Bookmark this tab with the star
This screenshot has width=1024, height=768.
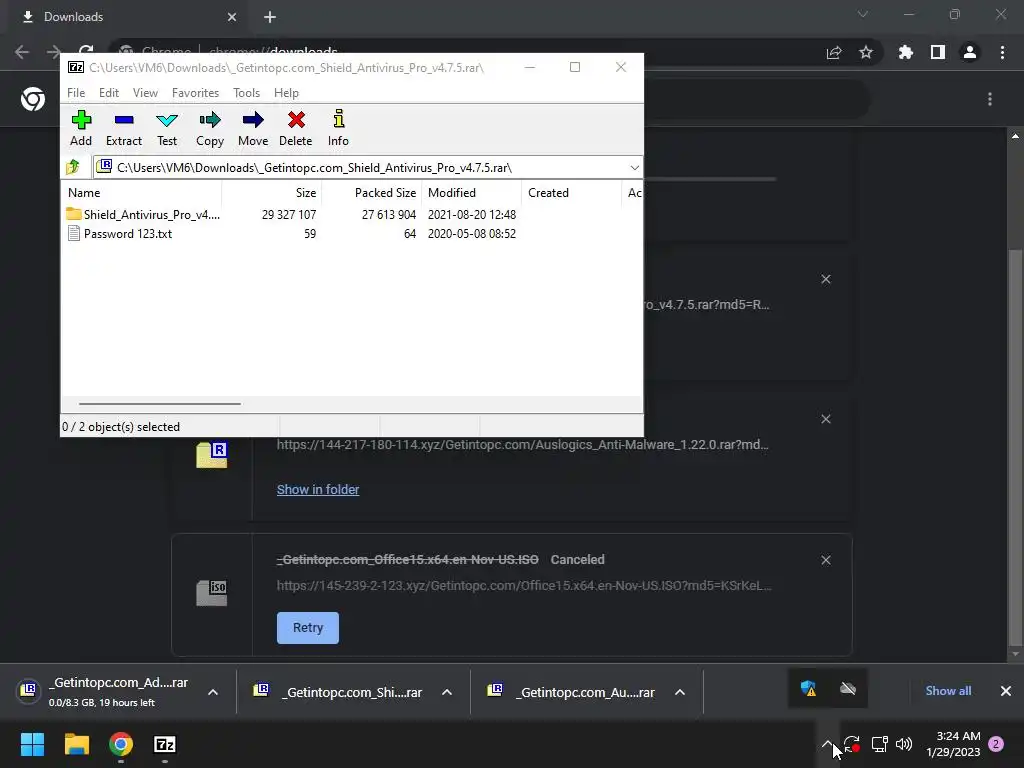tap(866, 52)
